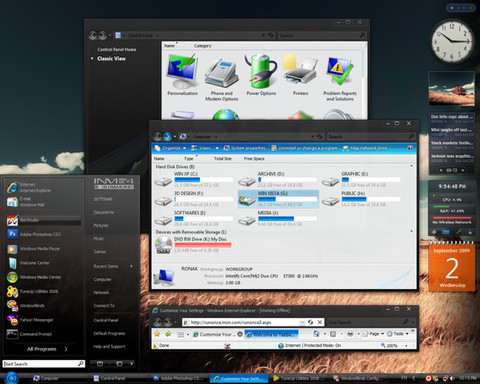The height and width of the screenshot is (384, 480).
Task: Open the Organize dropdown menu
Action: [170, 148]
